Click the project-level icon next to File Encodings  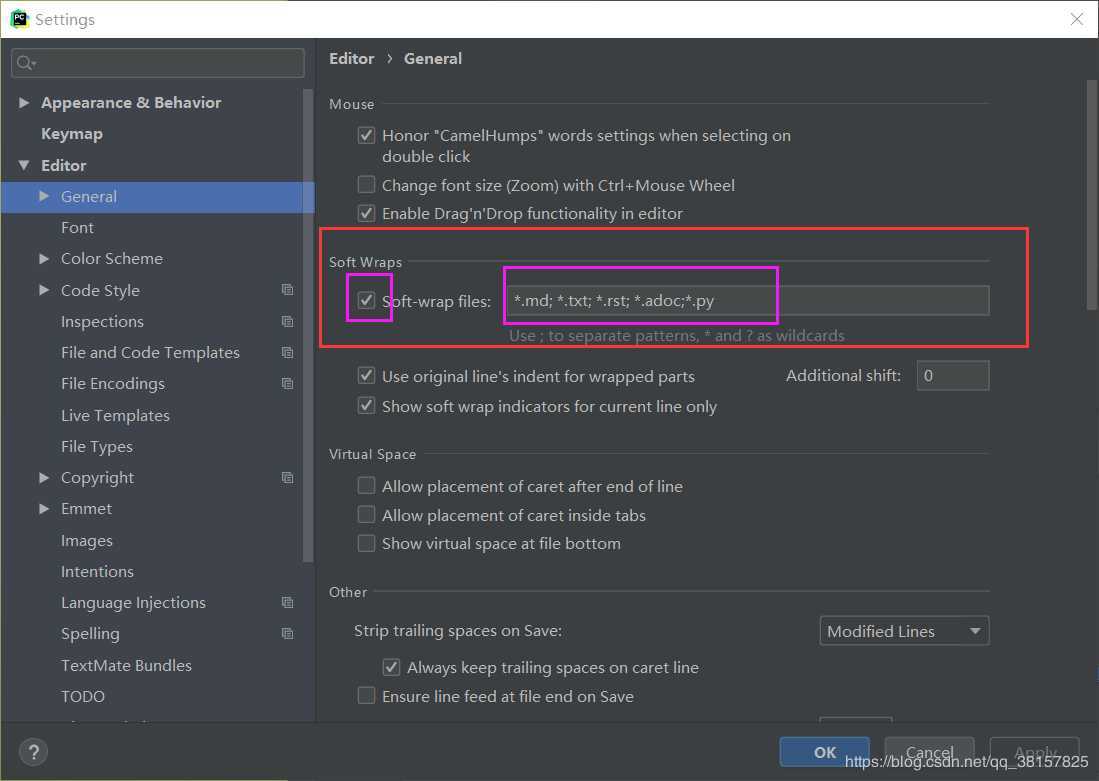click(x=288, y=384)
